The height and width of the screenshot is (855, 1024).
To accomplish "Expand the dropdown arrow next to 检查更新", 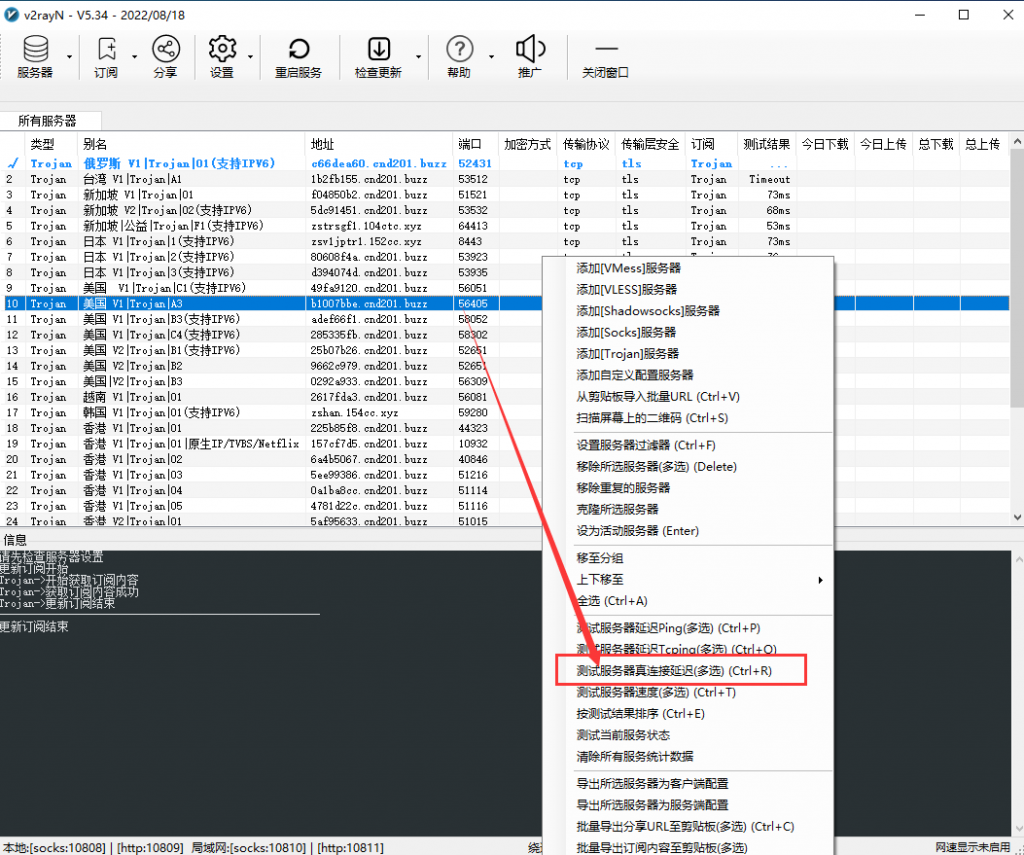I will (418, 57).
